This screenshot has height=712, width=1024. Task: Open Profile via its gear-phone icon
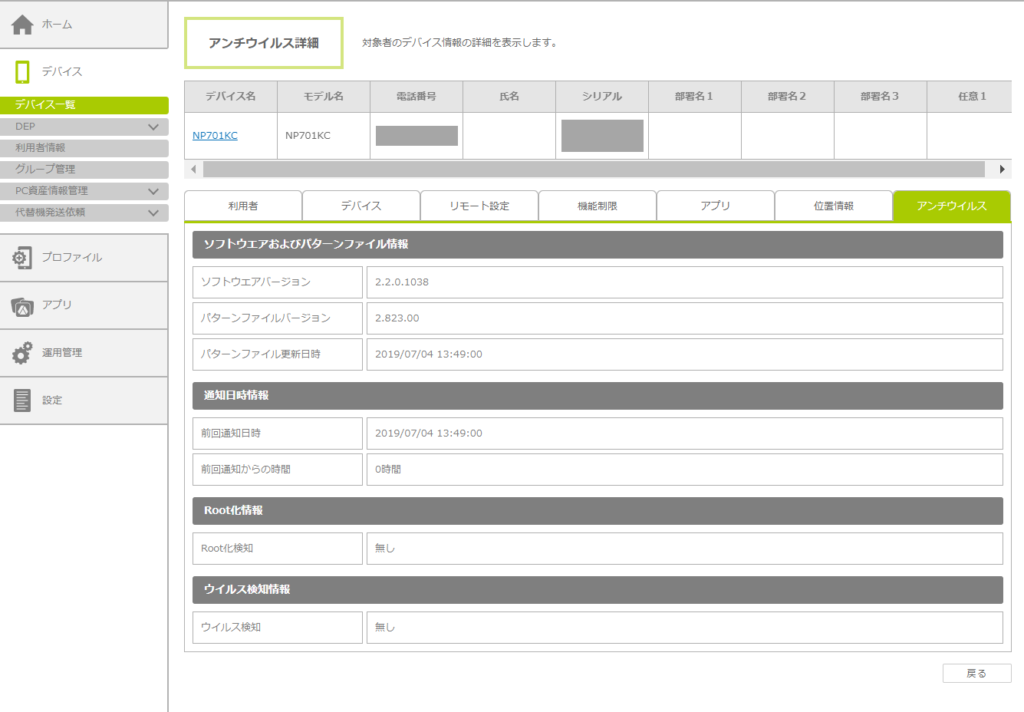[22, 258]
